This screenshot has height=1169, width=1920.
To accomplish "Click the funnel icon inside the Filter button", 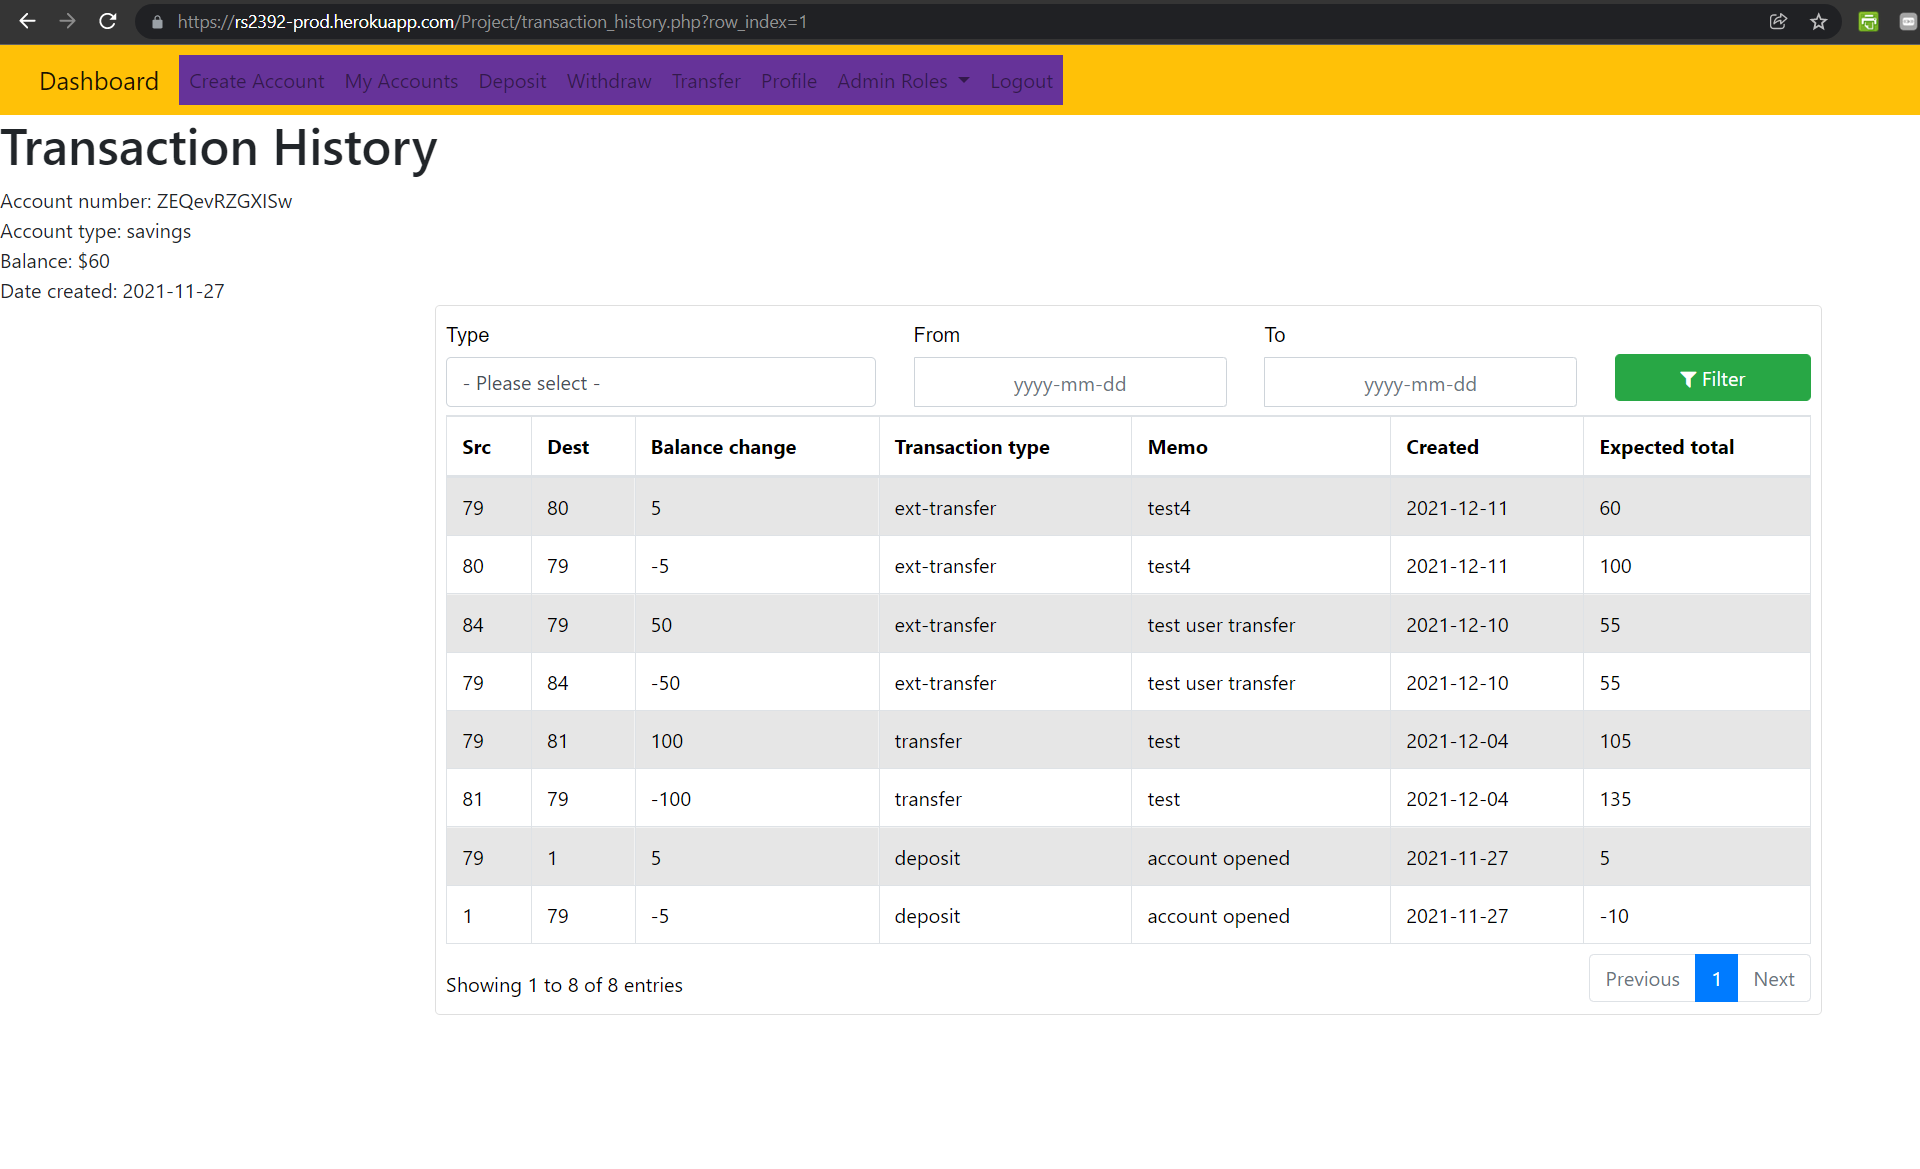I will (x=1688, y=378).
